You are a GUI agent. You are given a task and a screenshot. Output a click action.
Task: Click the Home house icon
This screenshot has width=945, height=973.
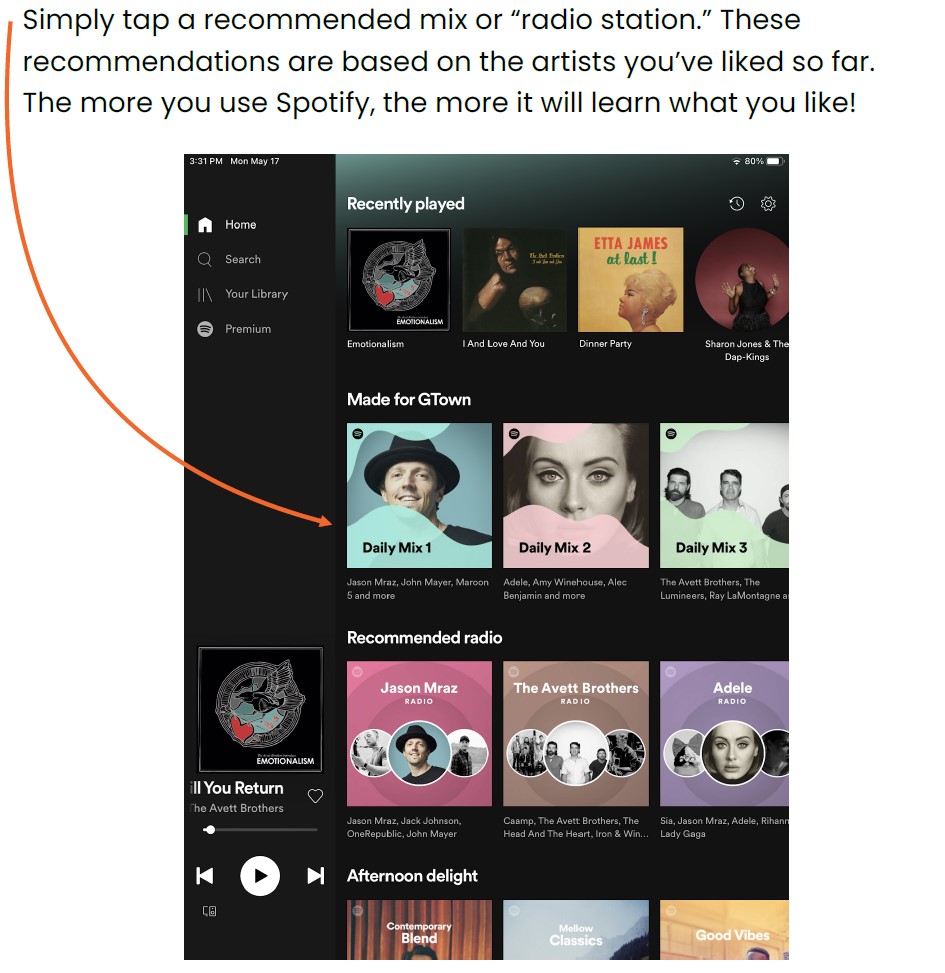coord(205,225)
